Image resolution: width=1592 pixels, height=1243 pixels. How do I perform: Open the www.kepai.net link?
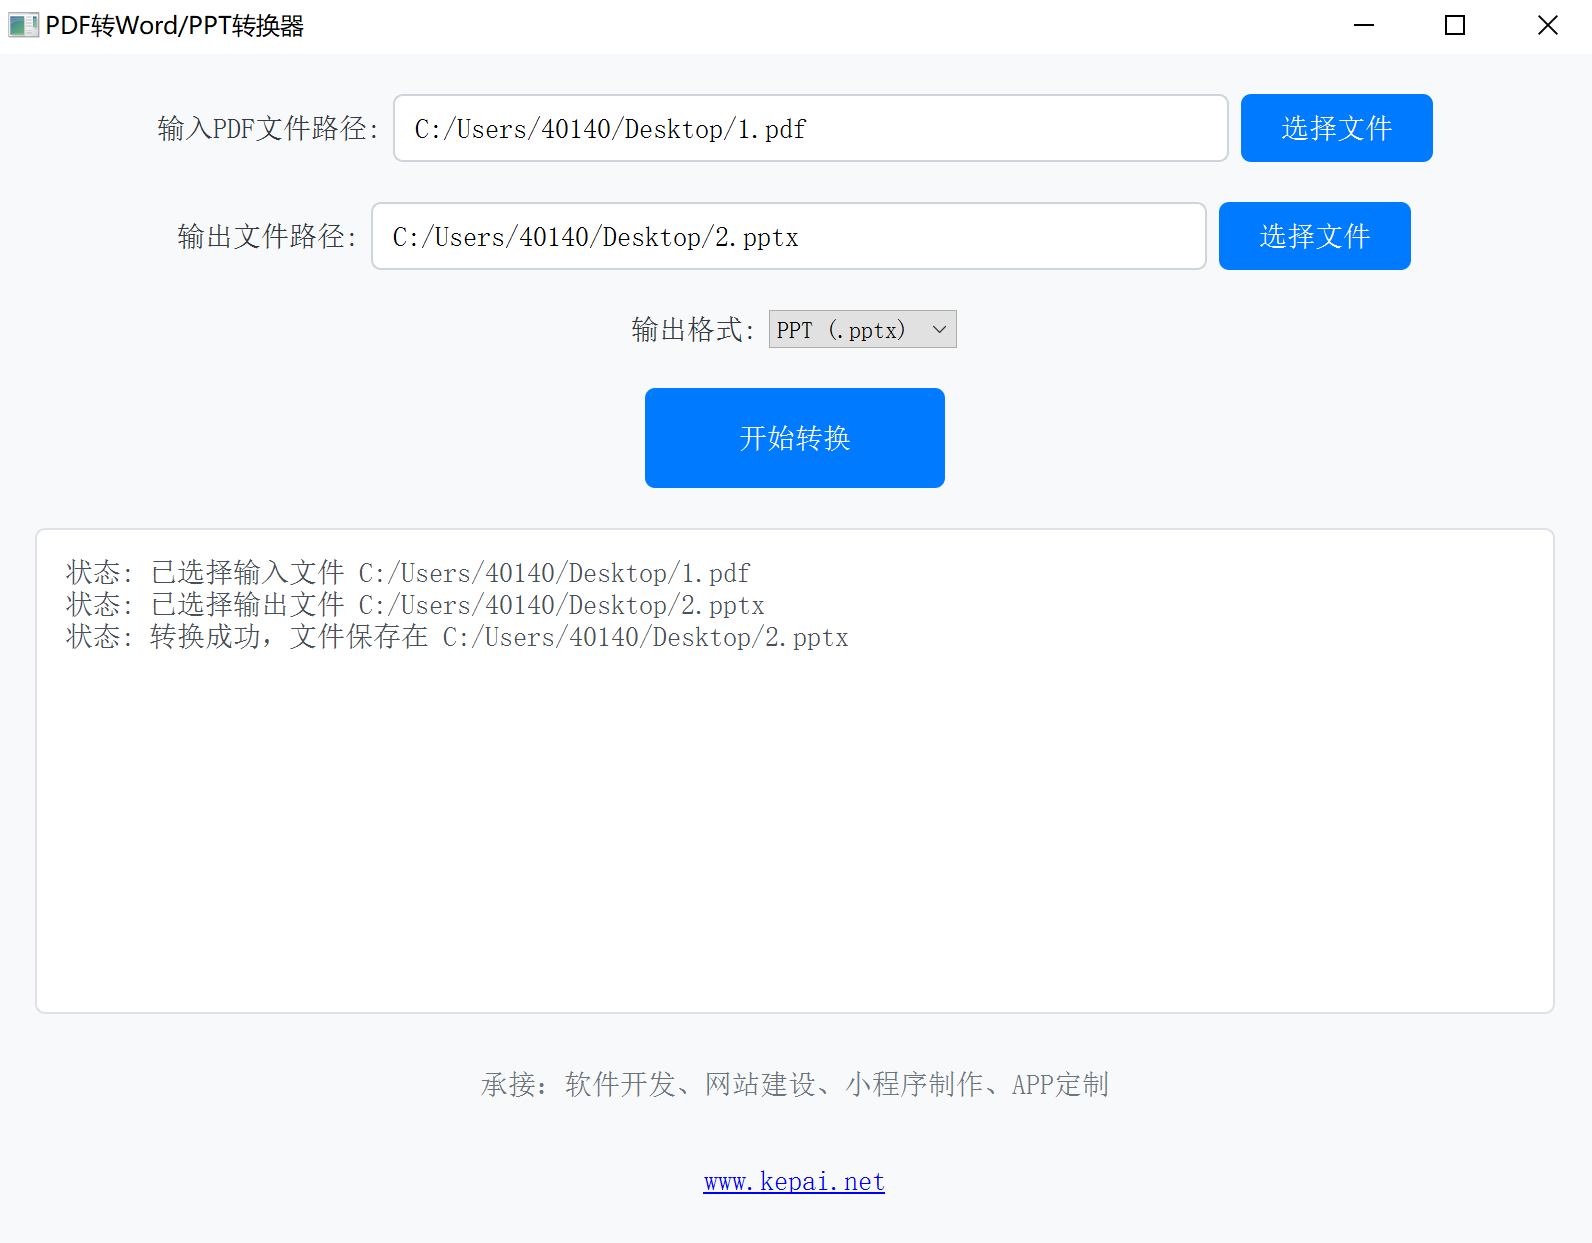[794, 1182]
